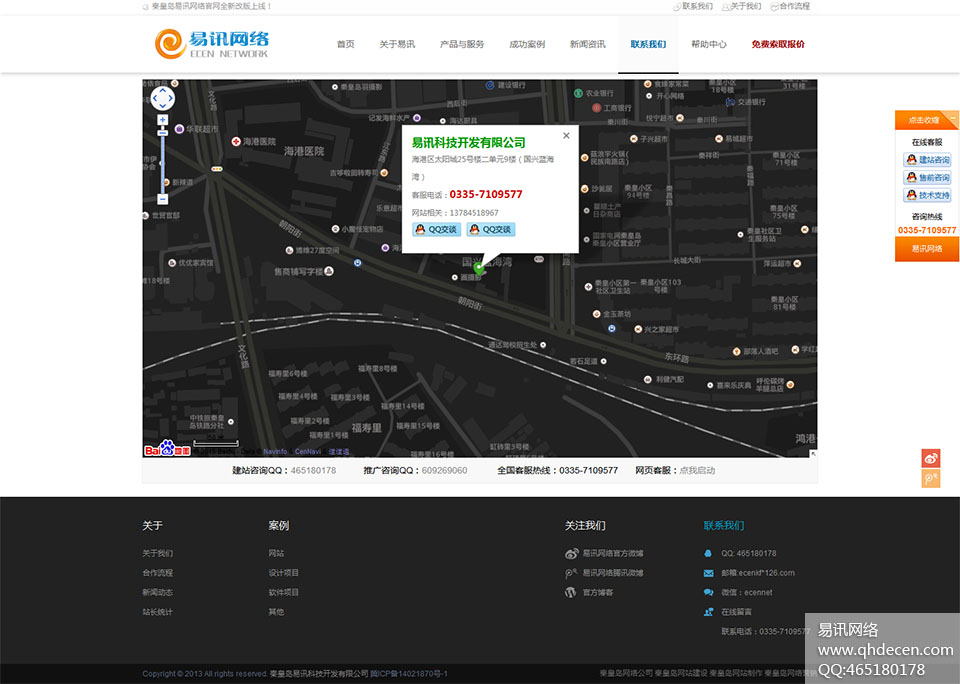Click the Tencent Weibo icon in footer
The height and width of the screenshot is (684, 960).
tap(571, 573)
